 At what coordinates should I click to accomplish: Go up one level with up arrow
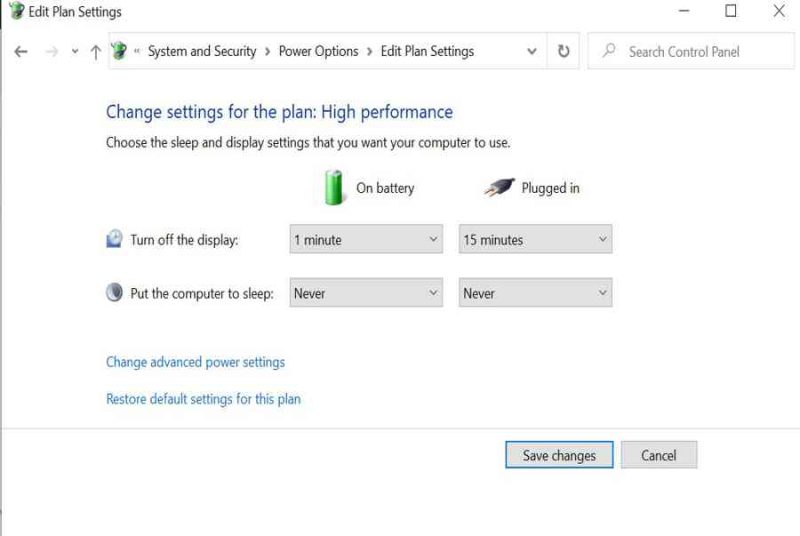(95, 52)
